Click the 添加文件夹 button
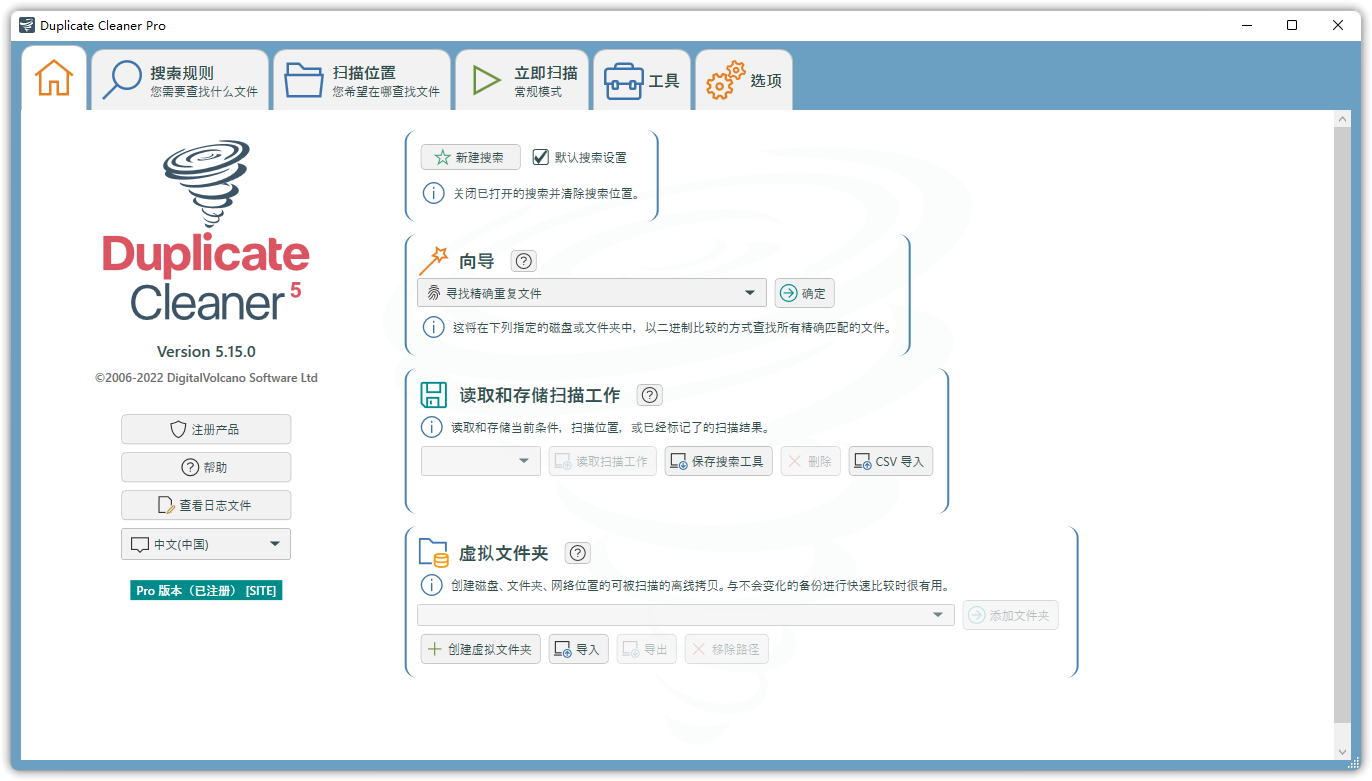The width and height of the screenshot is (1372, 781). point(1010,616)
